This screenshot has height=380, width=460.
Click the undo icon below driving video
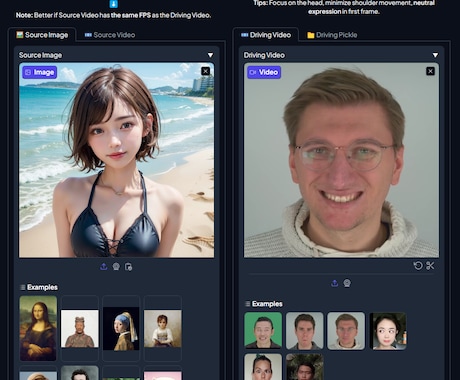point(418,266)
